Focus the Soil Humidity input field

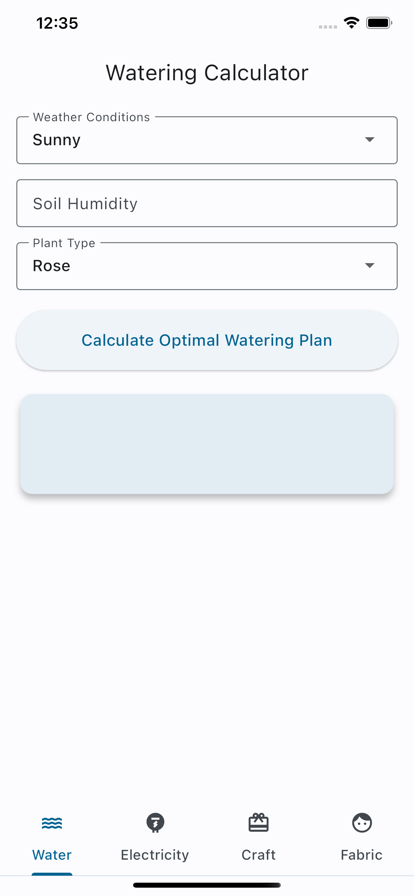(x=207, y=203)
